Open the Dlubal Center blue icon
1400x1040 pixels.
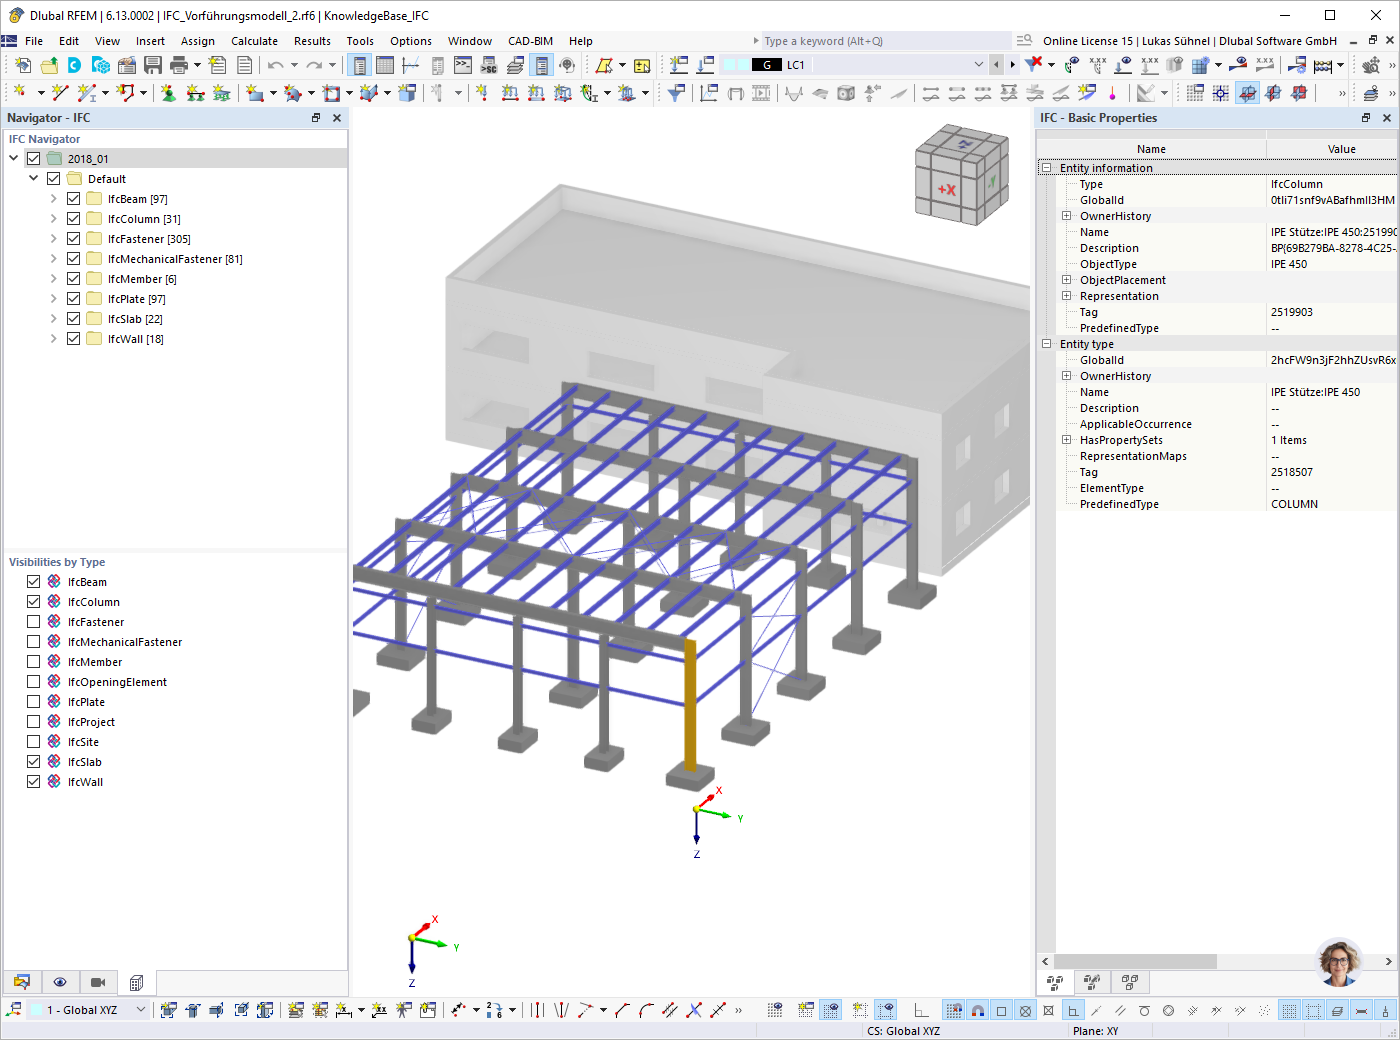click(74, 65)
